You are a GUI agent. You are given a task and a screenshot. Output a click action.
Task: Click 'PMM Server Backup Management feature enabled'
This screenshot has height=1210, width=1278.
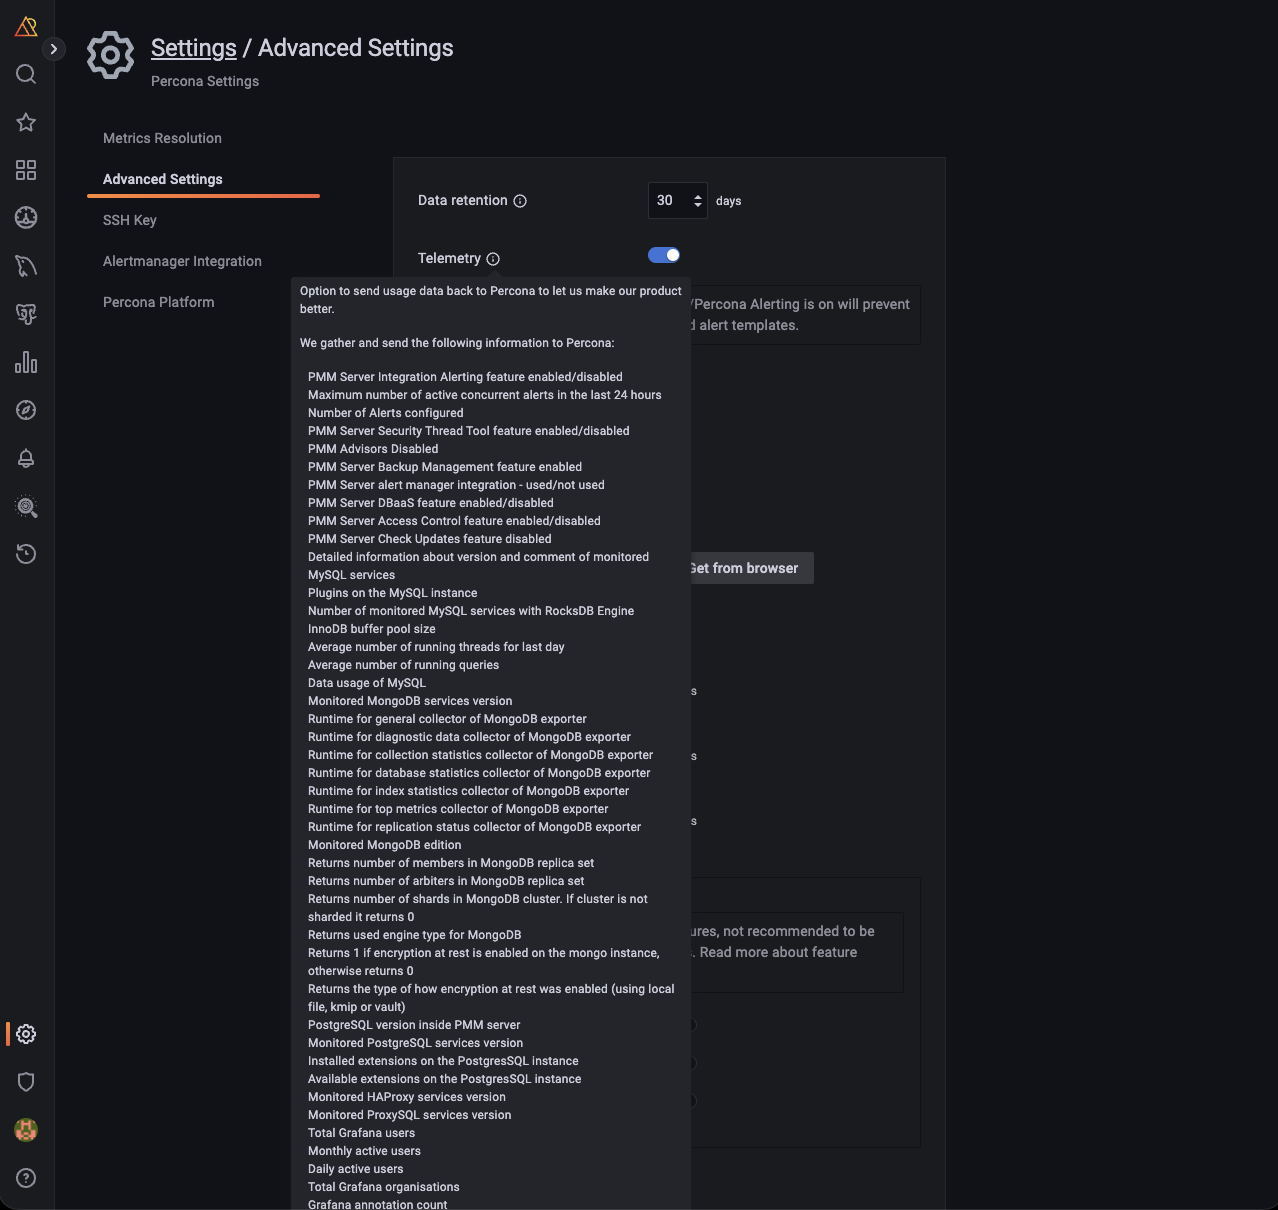click(444, 467)
